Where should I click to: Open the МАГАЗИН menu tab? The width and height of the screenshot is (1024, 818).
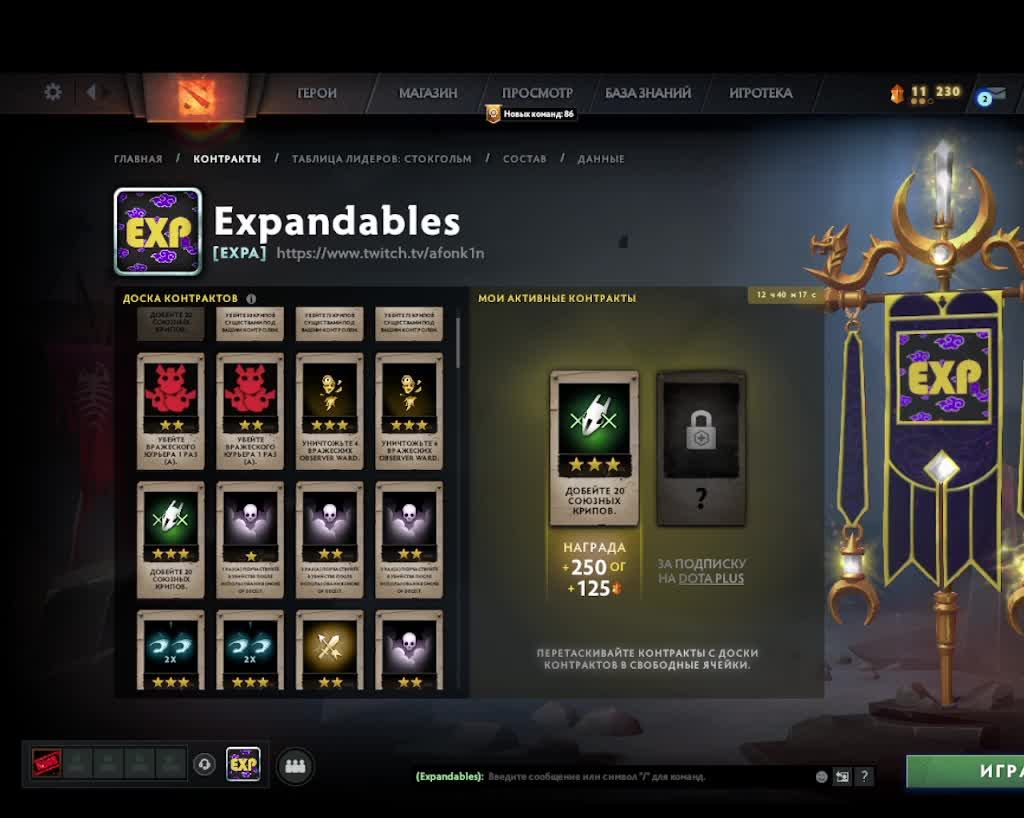tap(428, 93)
